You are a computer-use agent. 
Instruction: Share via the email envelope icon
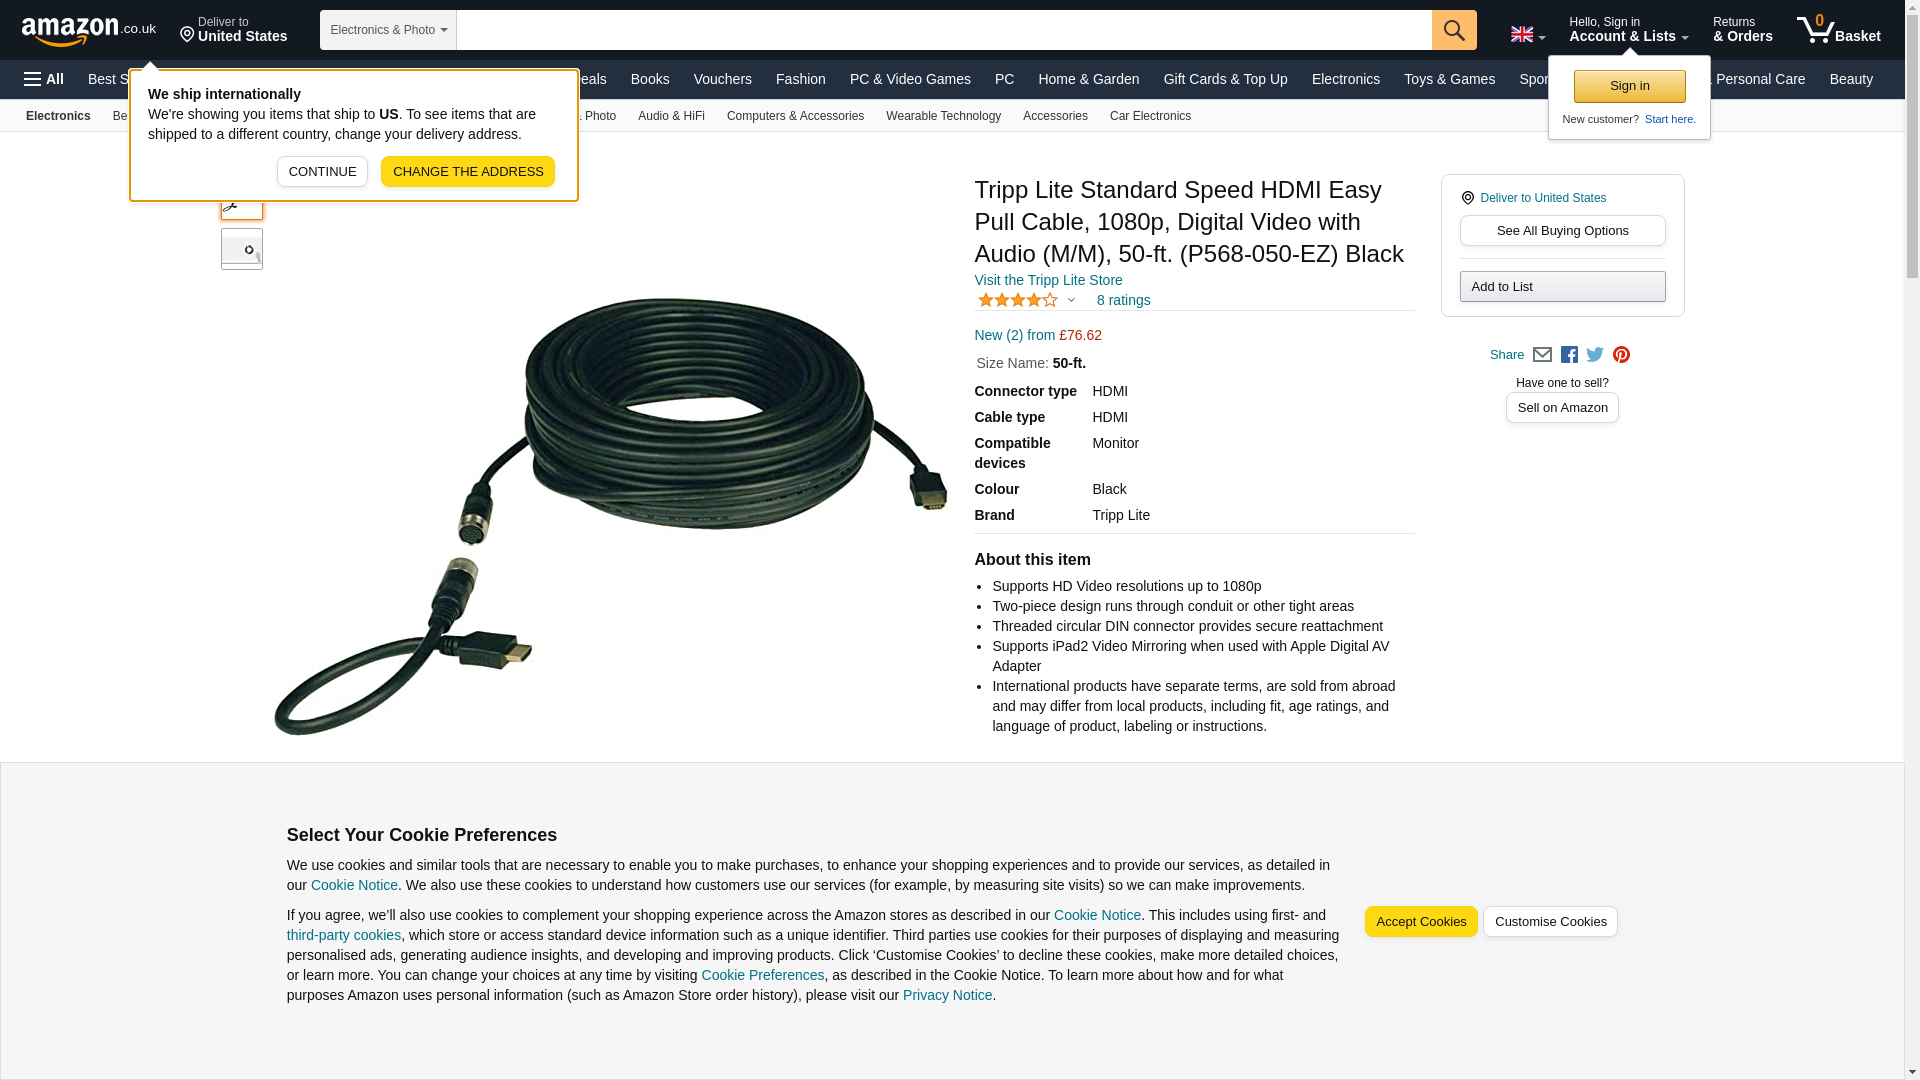tap(1542, 355)
